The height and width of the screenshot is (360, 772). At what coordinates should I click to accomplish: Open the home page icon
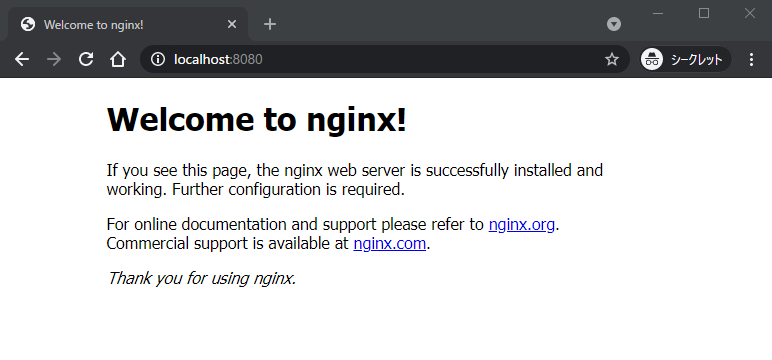click(118, 60)
